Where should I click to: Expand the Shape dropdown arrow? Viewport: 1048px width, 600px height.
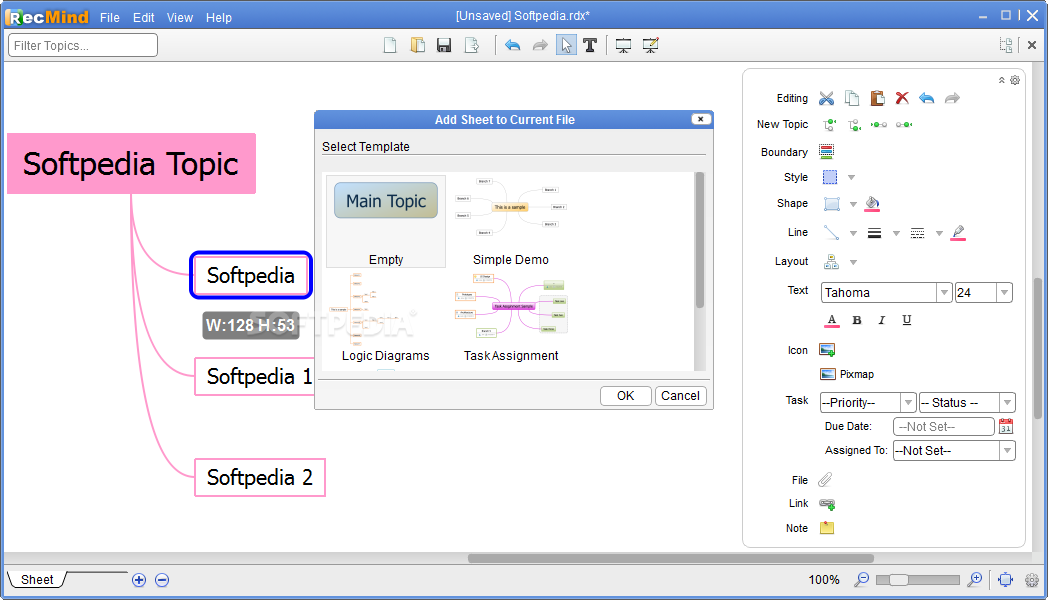(x=854, y=204)
